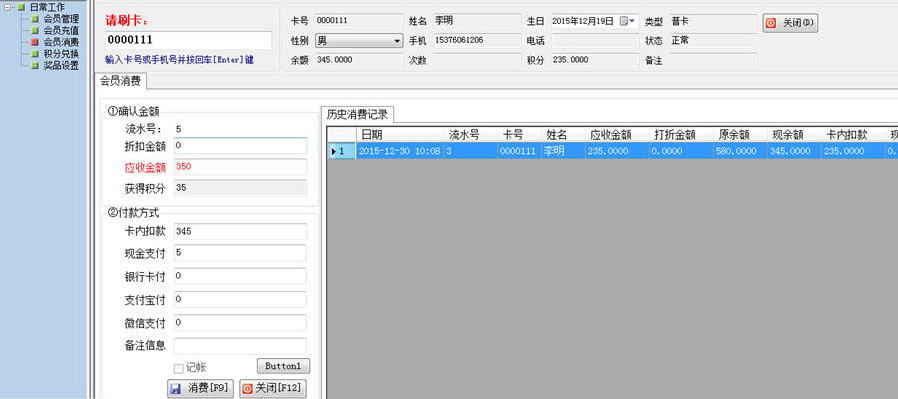Select the 历史消费记录 tab
Image resolution: width=898 pixels, height=399 pixels.
(x=357, y=114)
